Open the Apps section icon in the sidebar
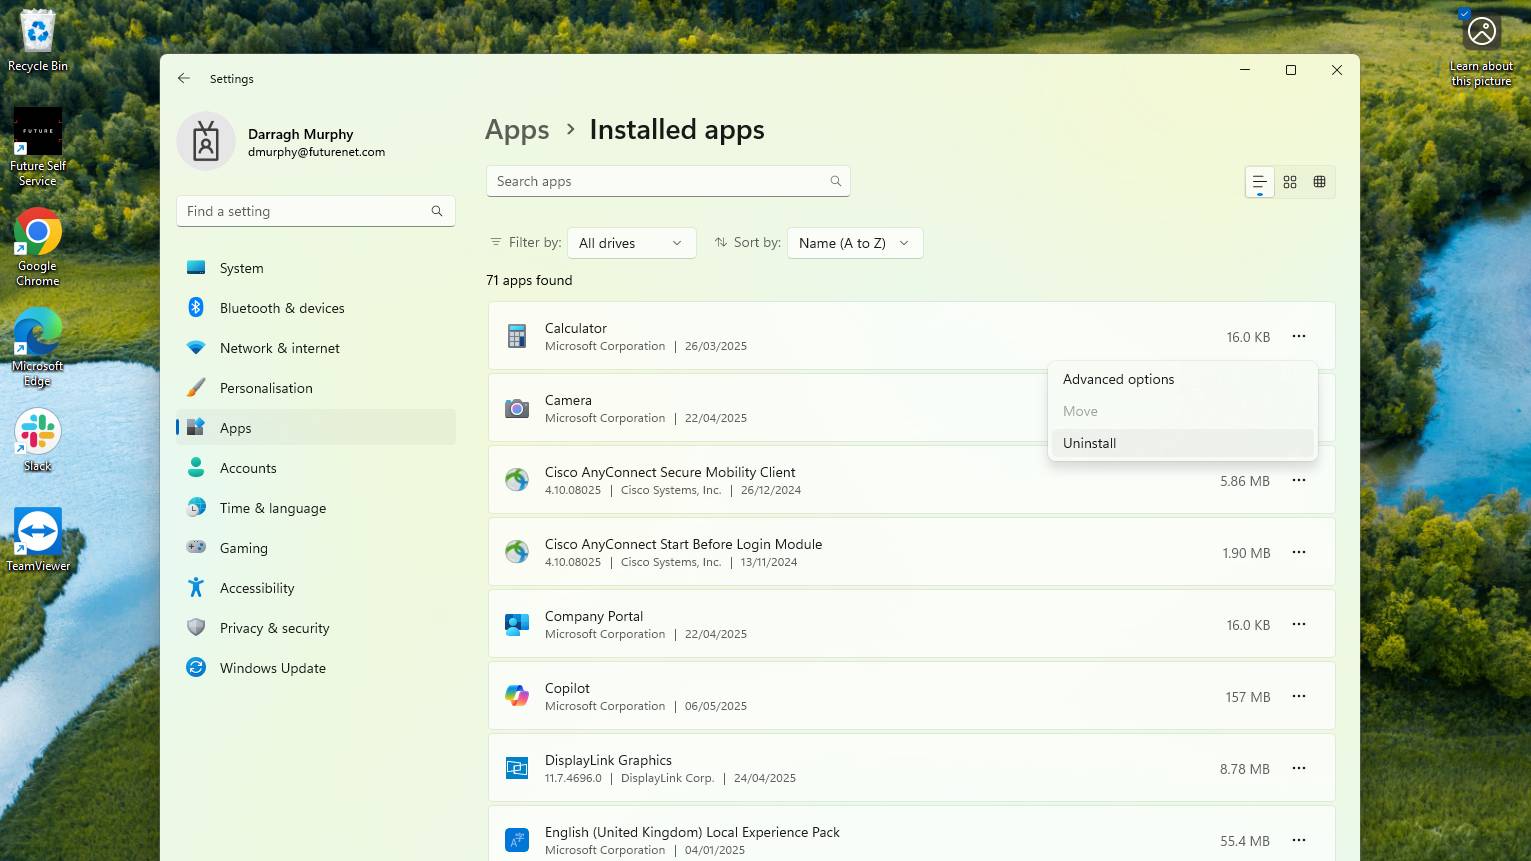 (x=196, y=427)
